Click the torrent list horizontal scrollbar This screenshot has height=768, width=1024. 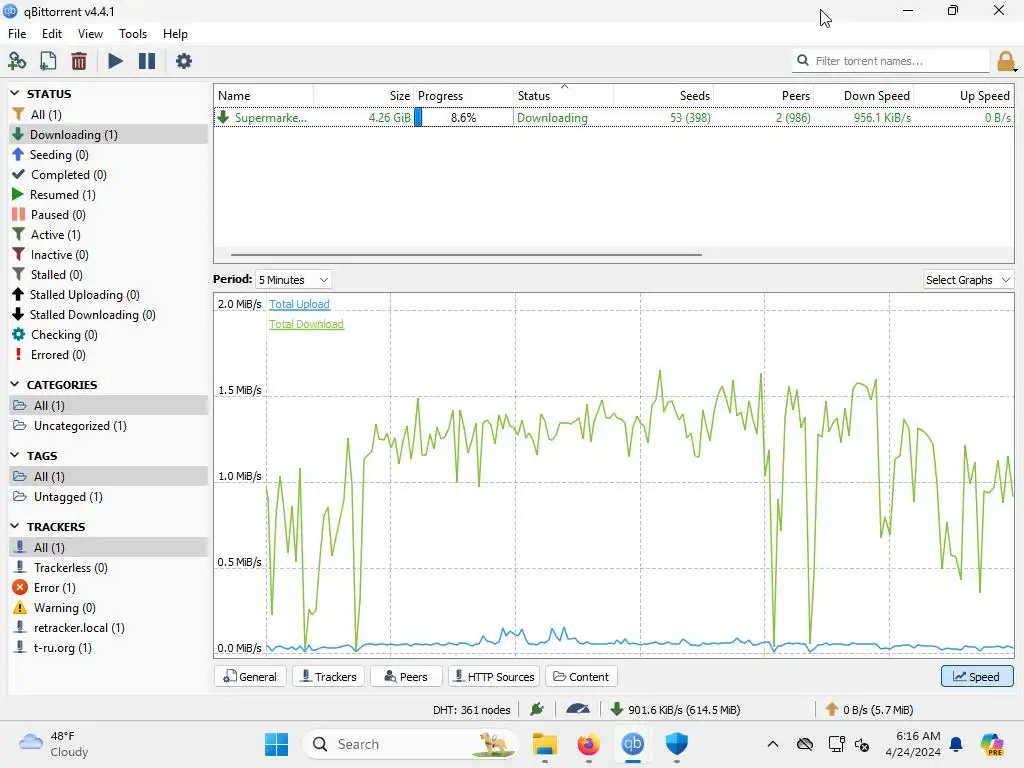click(x=466, y=255)
